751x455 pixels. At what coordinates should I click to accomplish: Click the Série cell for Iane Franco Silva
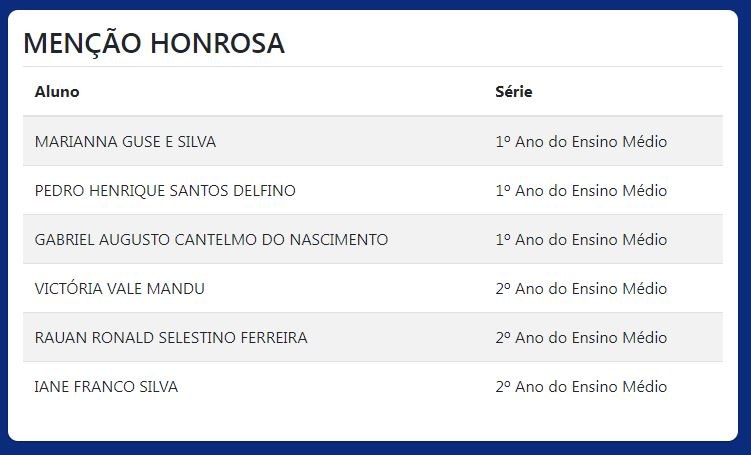(x=581, y=387)
